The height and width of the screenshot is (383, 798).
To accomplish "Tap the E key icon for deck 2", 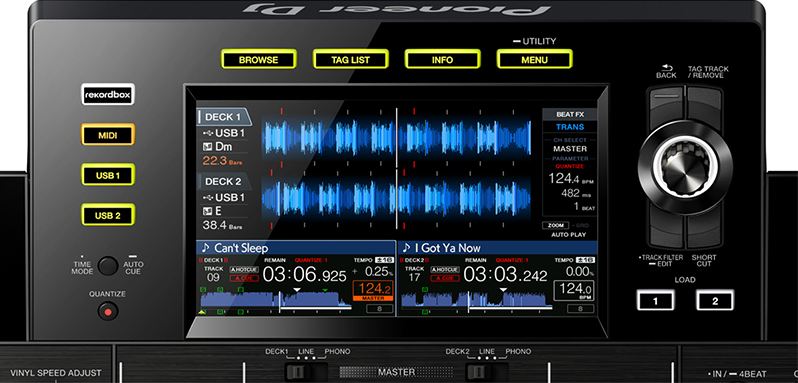I will point(207,211).
